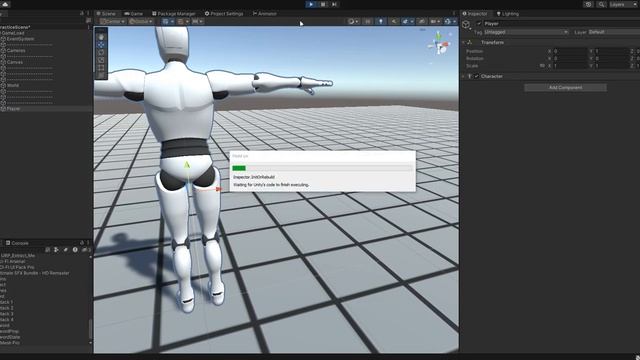This screenshot has width=640, height=360.
Task: Click the Rotation Y field
Action: [x=611, y=58]
